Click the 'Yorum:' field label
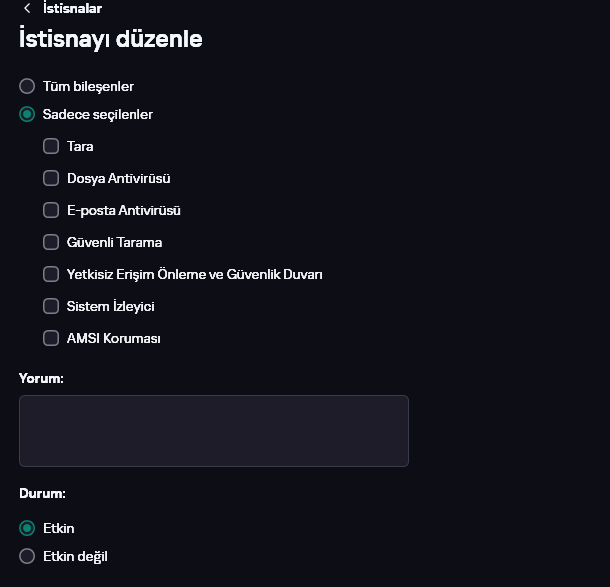Viewport: 610px width, 587px height. (41, 378)
